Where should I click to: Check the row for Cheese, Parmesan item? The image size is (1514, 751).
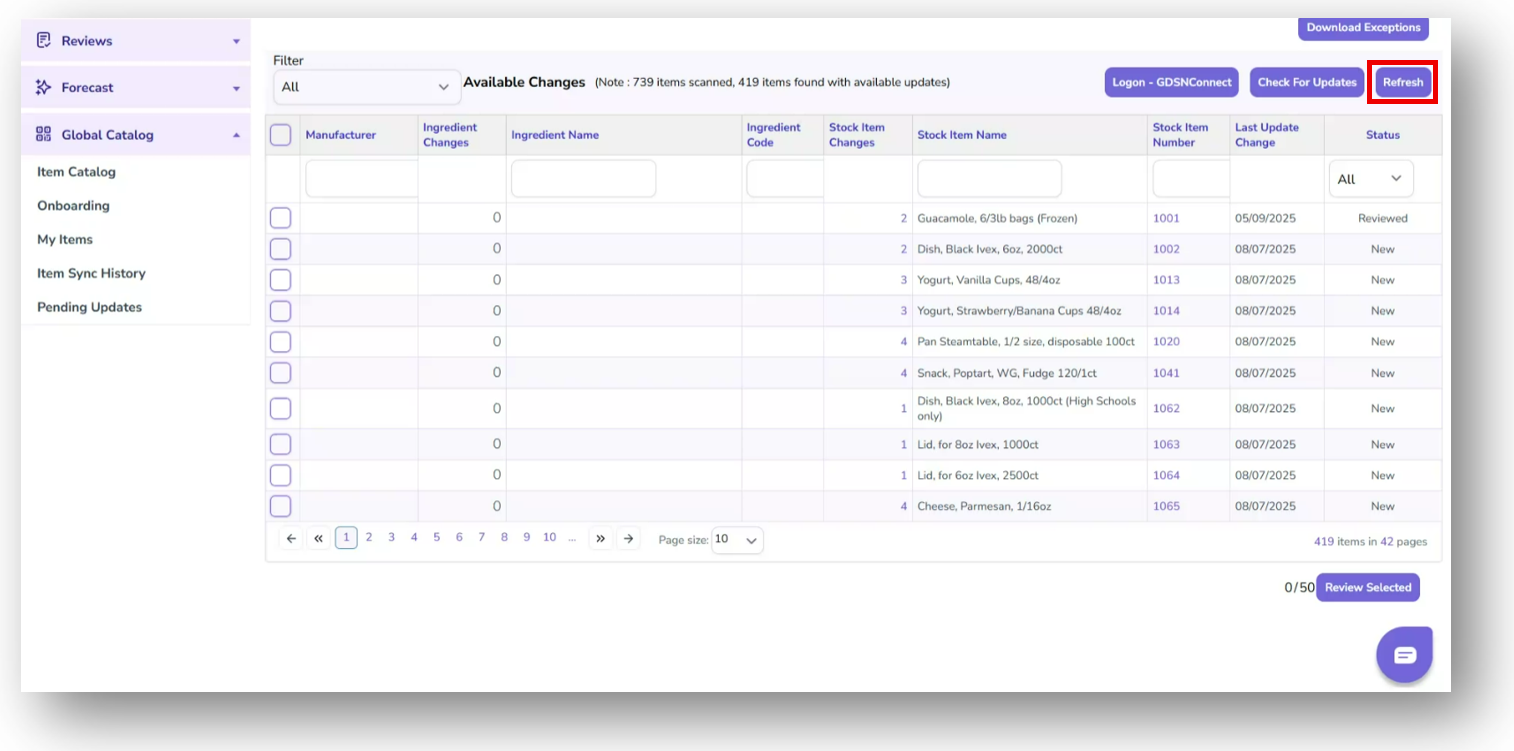(280, 506)
